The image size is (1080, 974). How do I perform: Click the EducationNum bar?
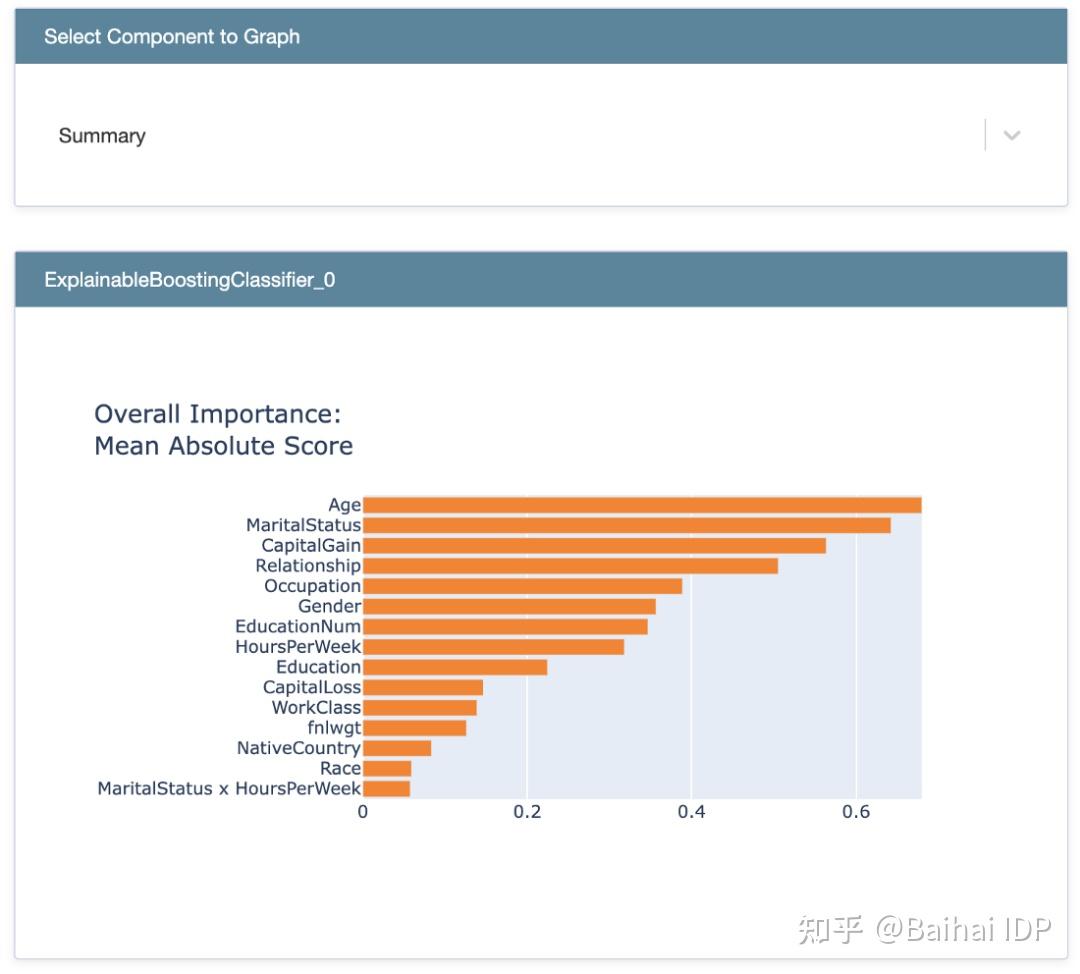(505, 627)
